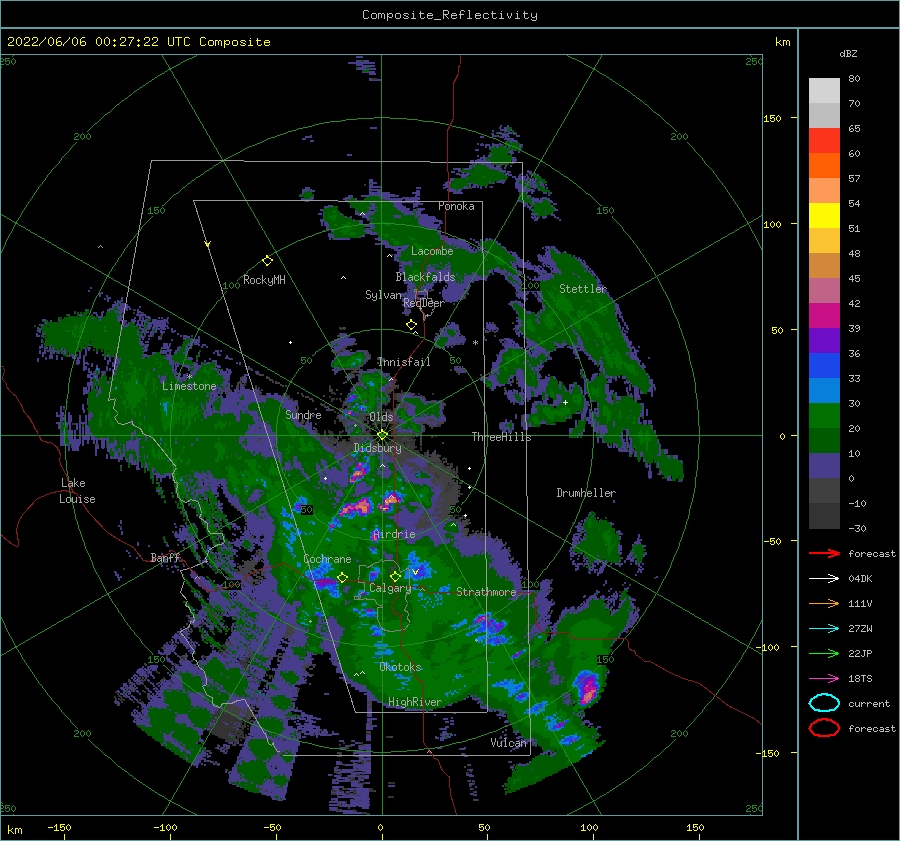Screen dimensions: 900x841
Task: Click the green 22JP arrow icon
Action: point(824,653)
